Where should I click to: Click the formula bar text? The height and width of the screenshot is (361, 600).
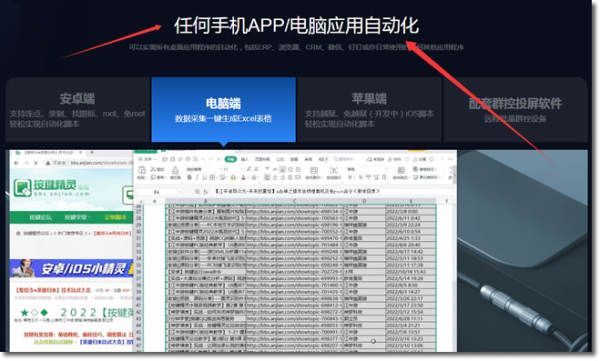click(x=297, y=191)
